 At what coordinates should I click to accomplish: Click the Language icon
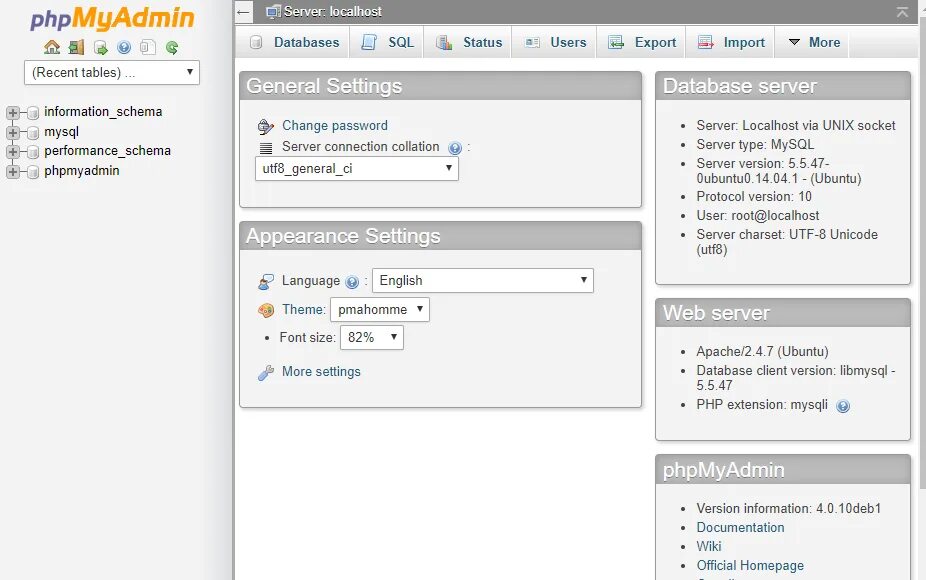pyautogui.click(x=266, y=282)
